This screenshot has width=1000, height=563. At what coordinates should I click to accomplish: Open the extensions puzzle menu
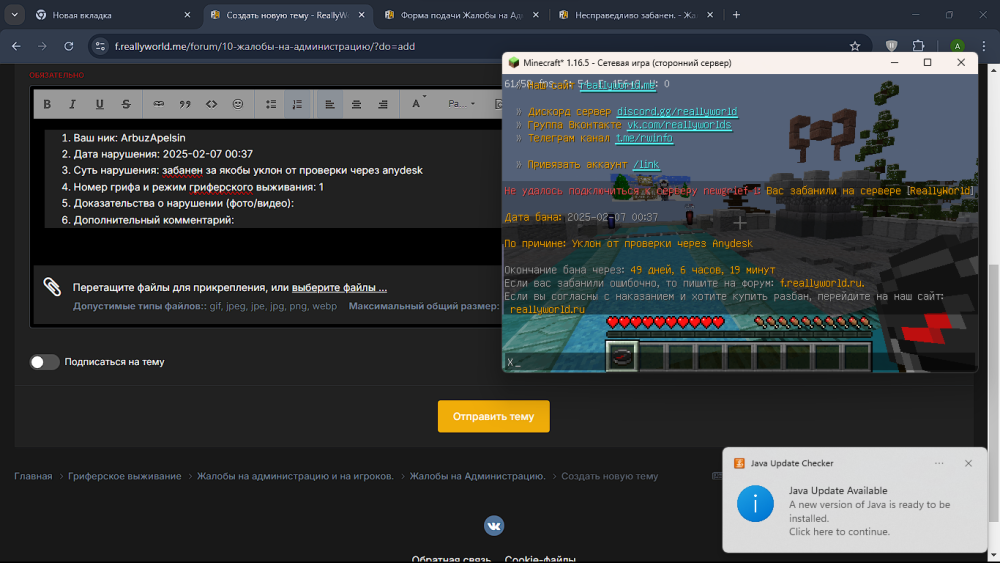point(918,46)
